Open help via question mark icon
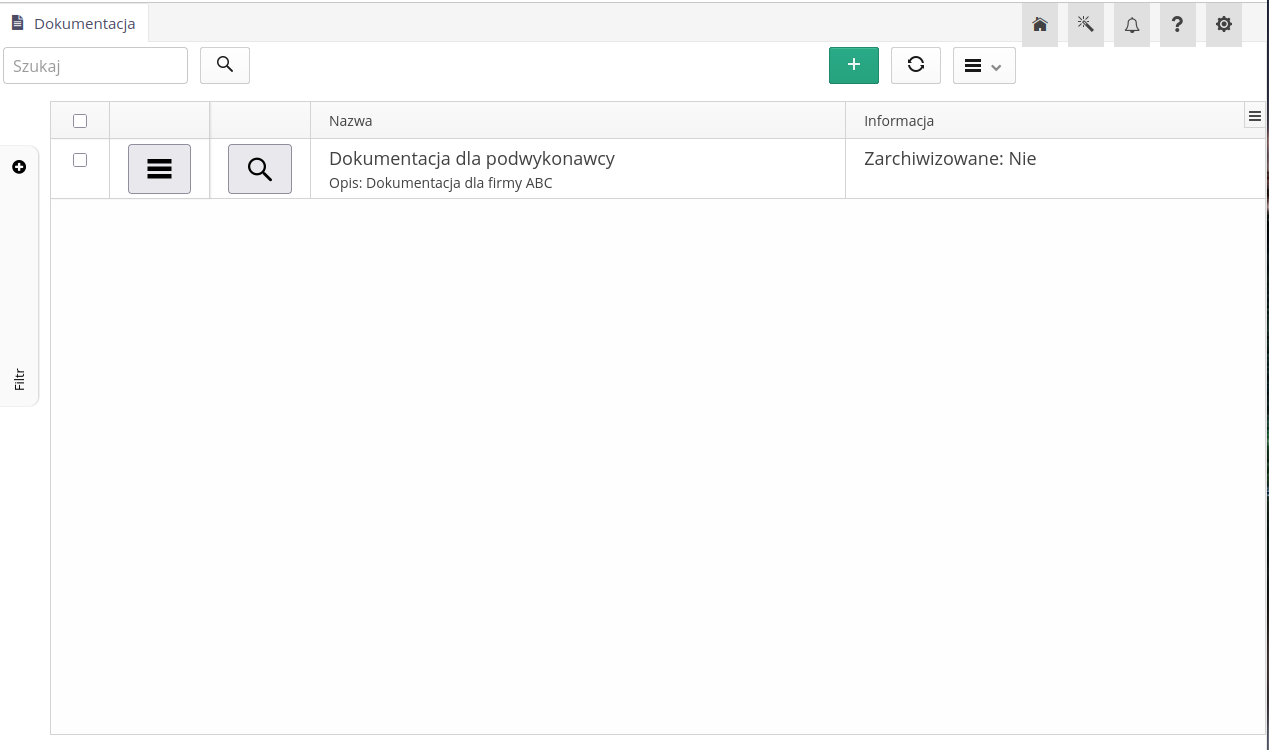The width and height of the screenshot is (1269, 750). 1177,25
